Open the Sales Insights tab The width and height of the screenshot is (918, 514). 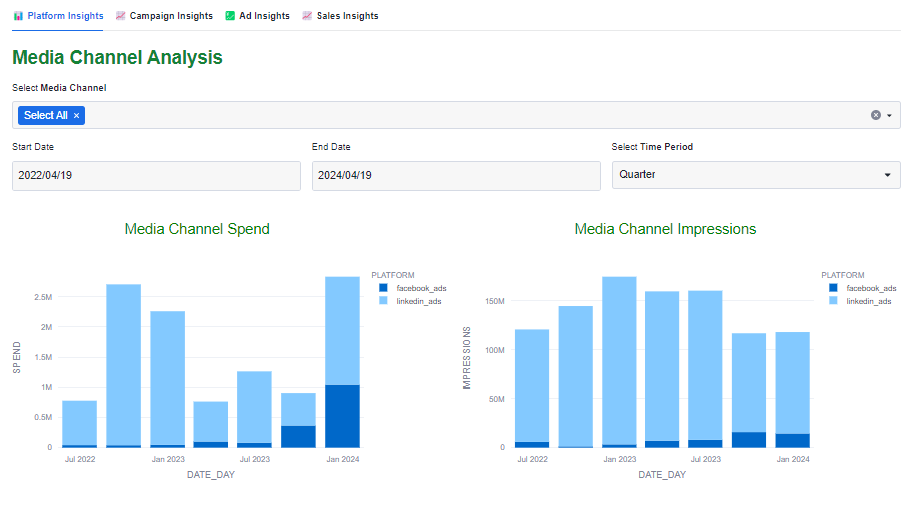coord(347,16)
